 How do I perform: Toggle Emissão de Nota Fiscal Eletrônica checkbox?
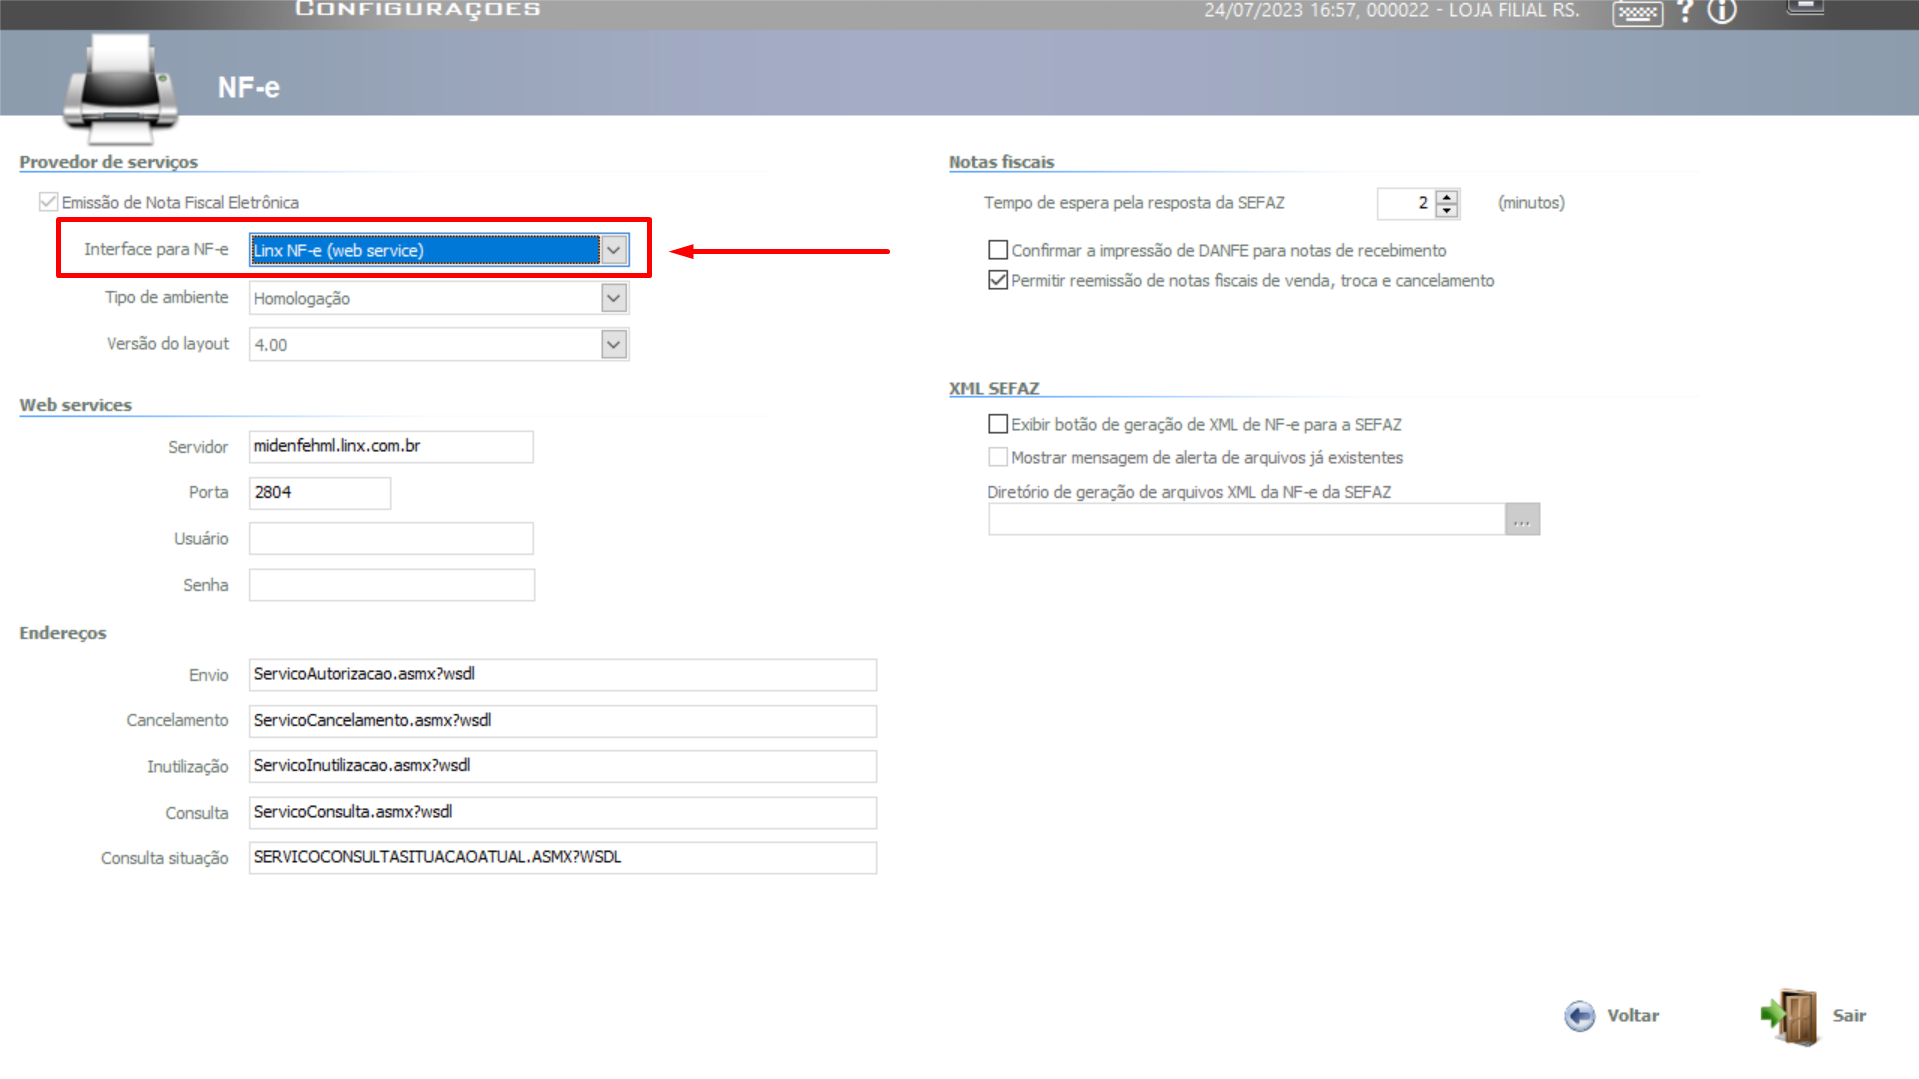[x=48, y=202]
